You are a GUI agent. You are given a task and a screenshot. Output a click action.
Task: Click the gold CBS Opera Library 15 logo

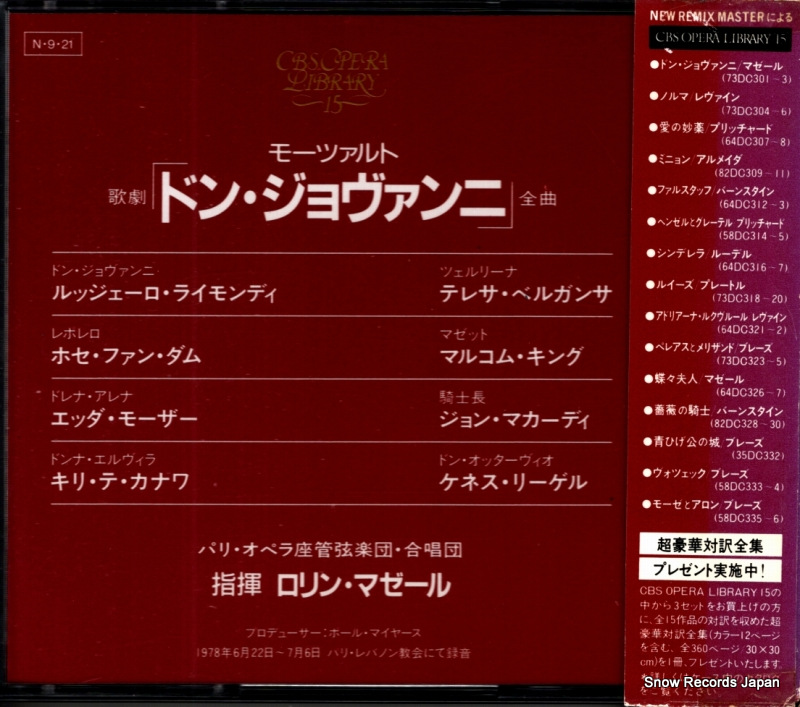pos(332,81)
